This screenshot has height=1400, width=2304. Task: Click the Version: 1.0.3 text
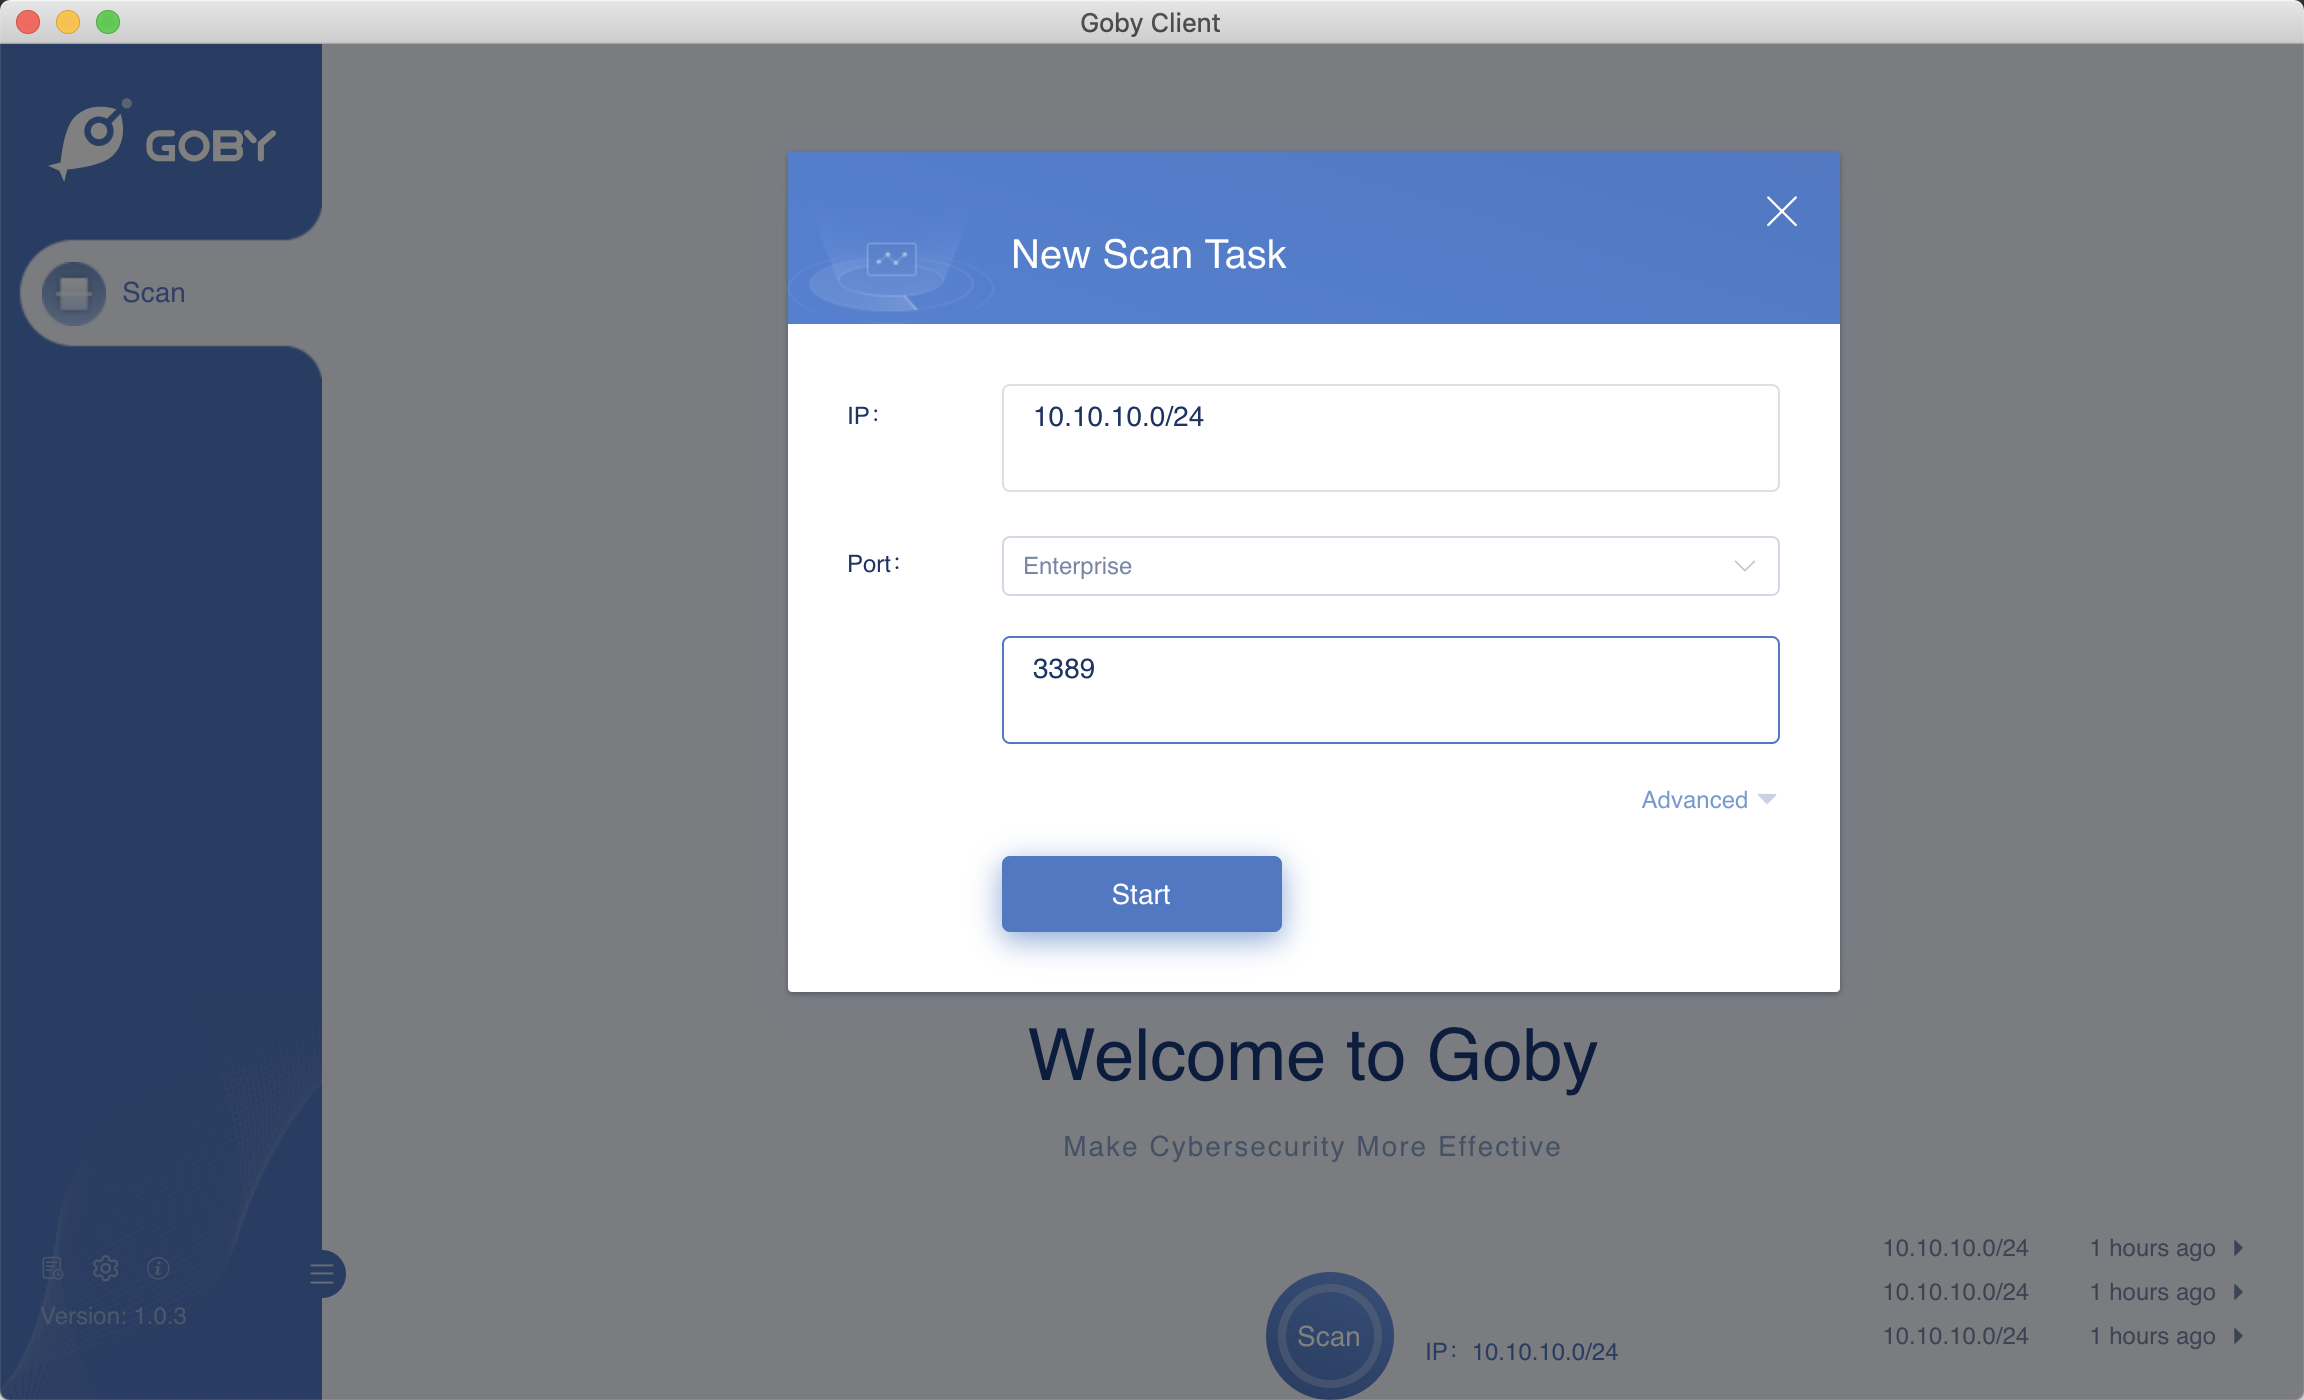coord(113,1316)
